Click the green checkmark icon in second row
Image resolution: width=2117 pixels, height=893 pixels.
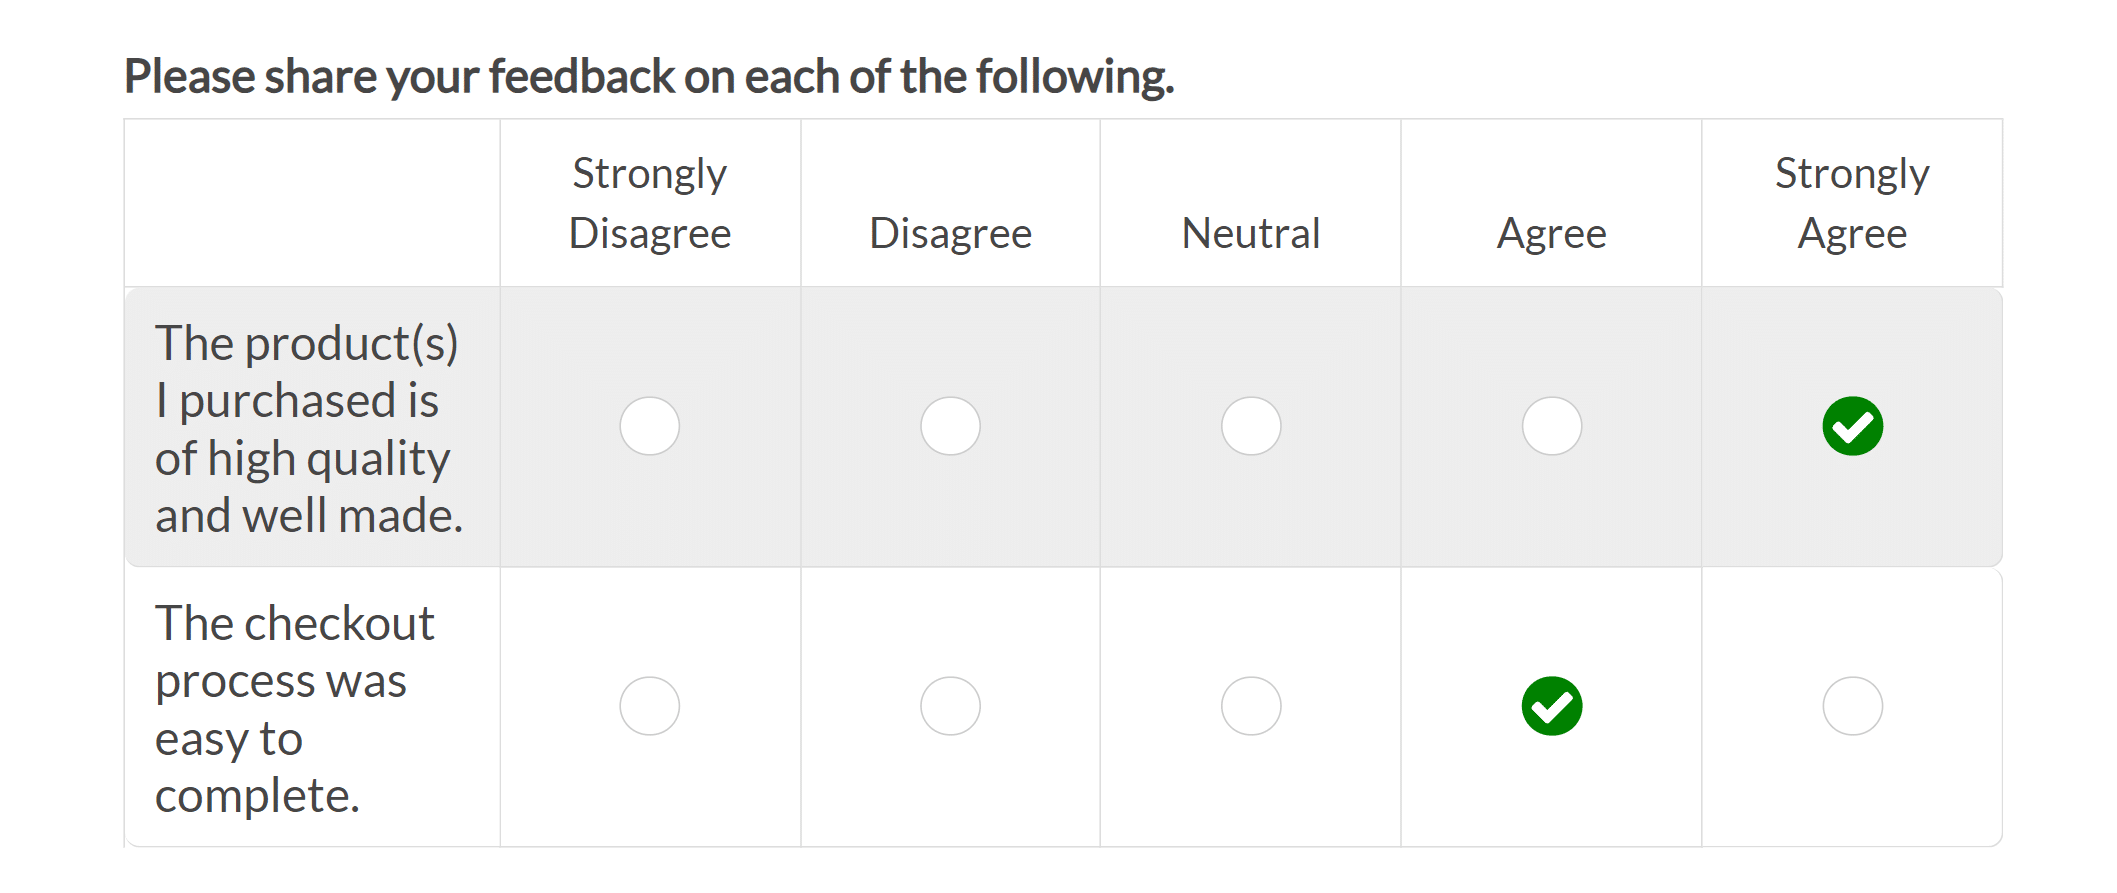pyautogui.click(x=1551, y=706)
